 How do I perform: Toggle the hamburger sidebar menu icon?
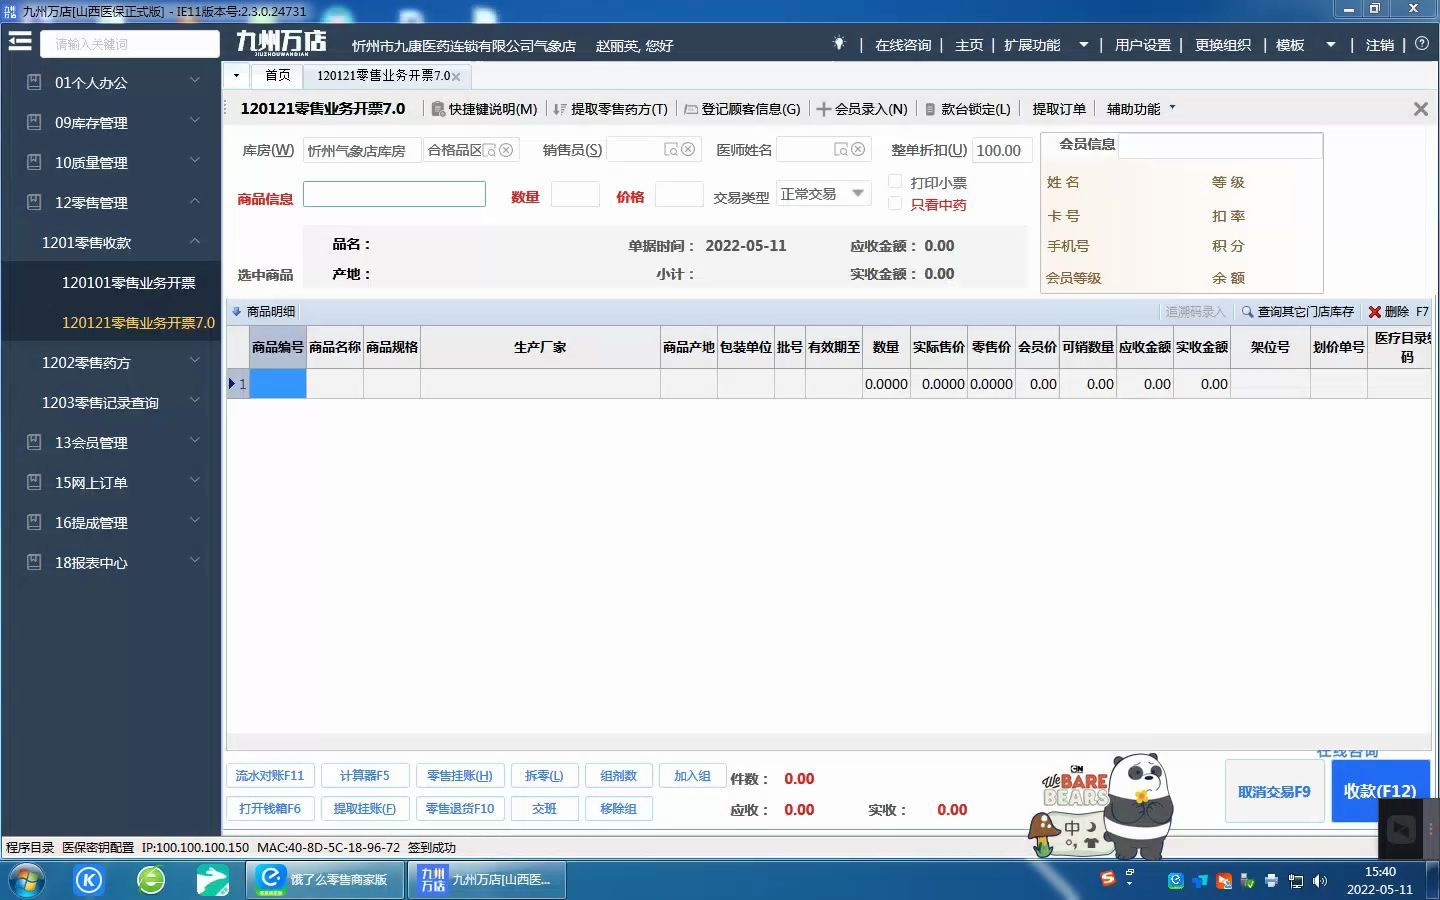click(x=20, y=42)
